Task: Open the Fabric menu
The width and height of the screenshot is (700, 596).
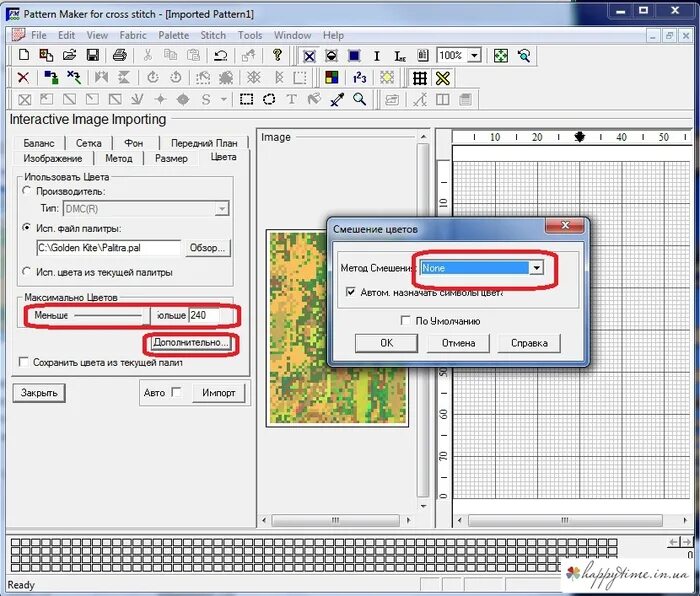Action: 133,35
